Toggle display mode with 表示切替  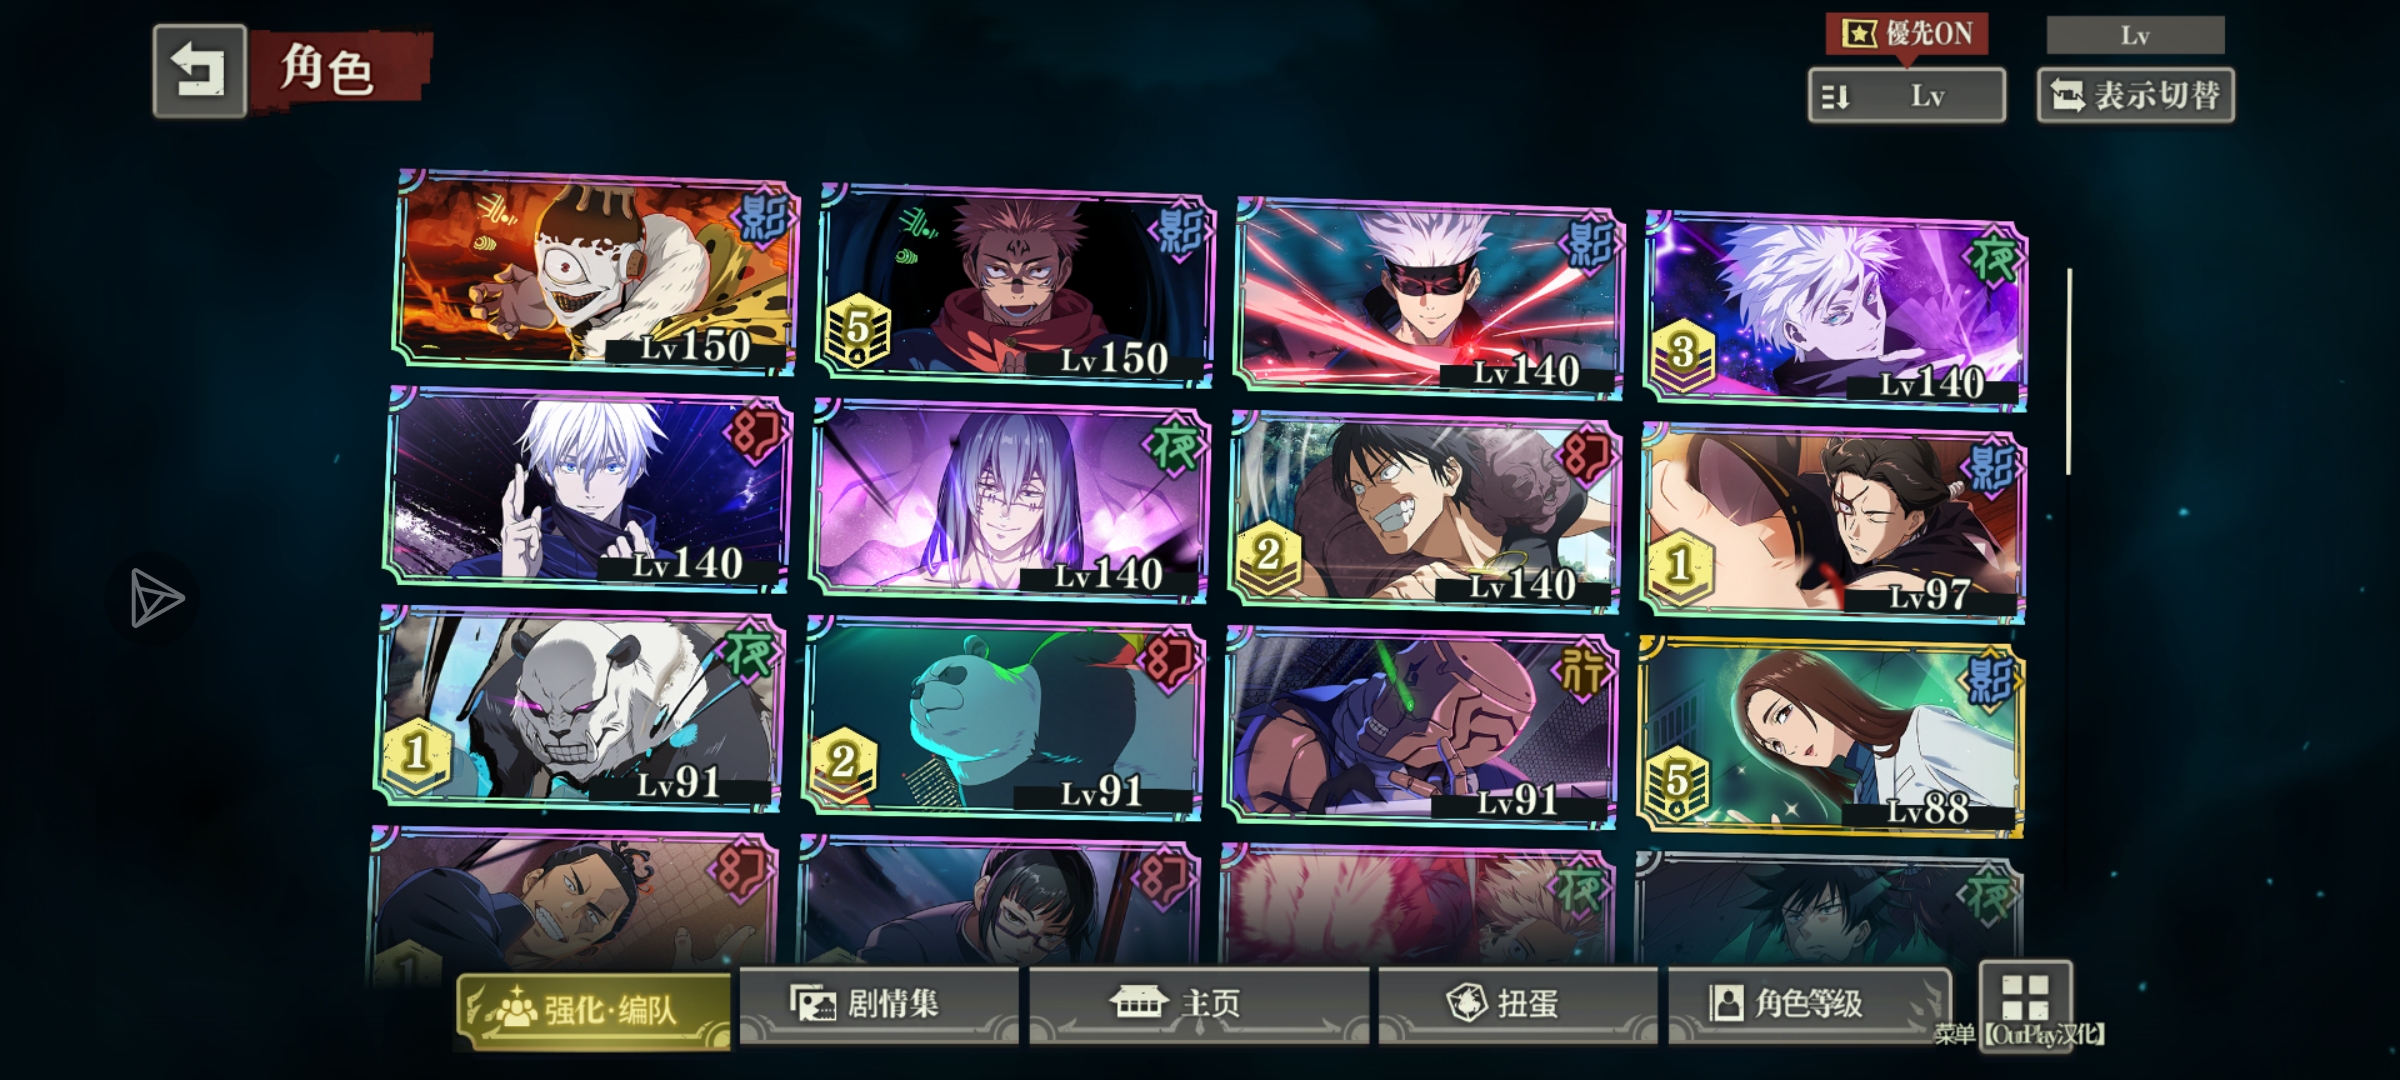pyautogui.click(x=2136, y=96)
